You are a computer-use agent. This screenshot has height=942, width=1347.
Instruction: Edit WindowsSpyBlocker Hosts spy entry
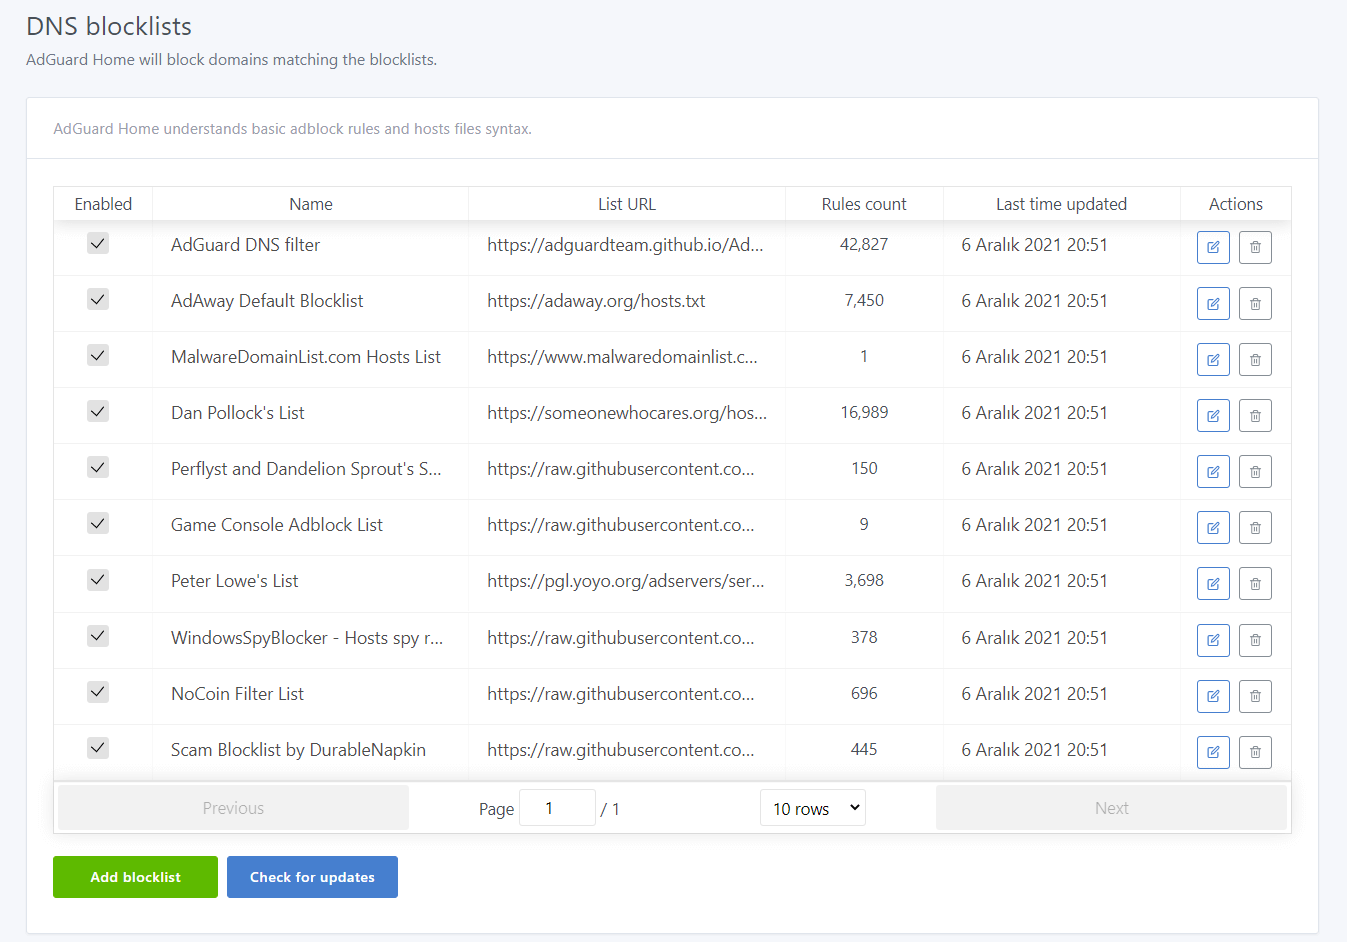[x=1213, y=640]
